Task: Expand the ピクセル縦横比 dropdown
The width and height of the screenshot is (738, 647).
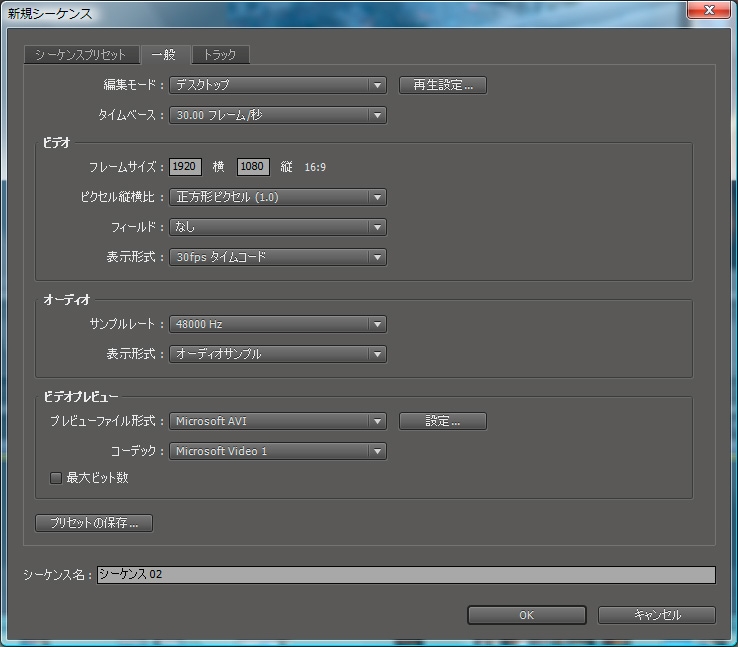Action: pyautogui.click(x=278, y=197)
